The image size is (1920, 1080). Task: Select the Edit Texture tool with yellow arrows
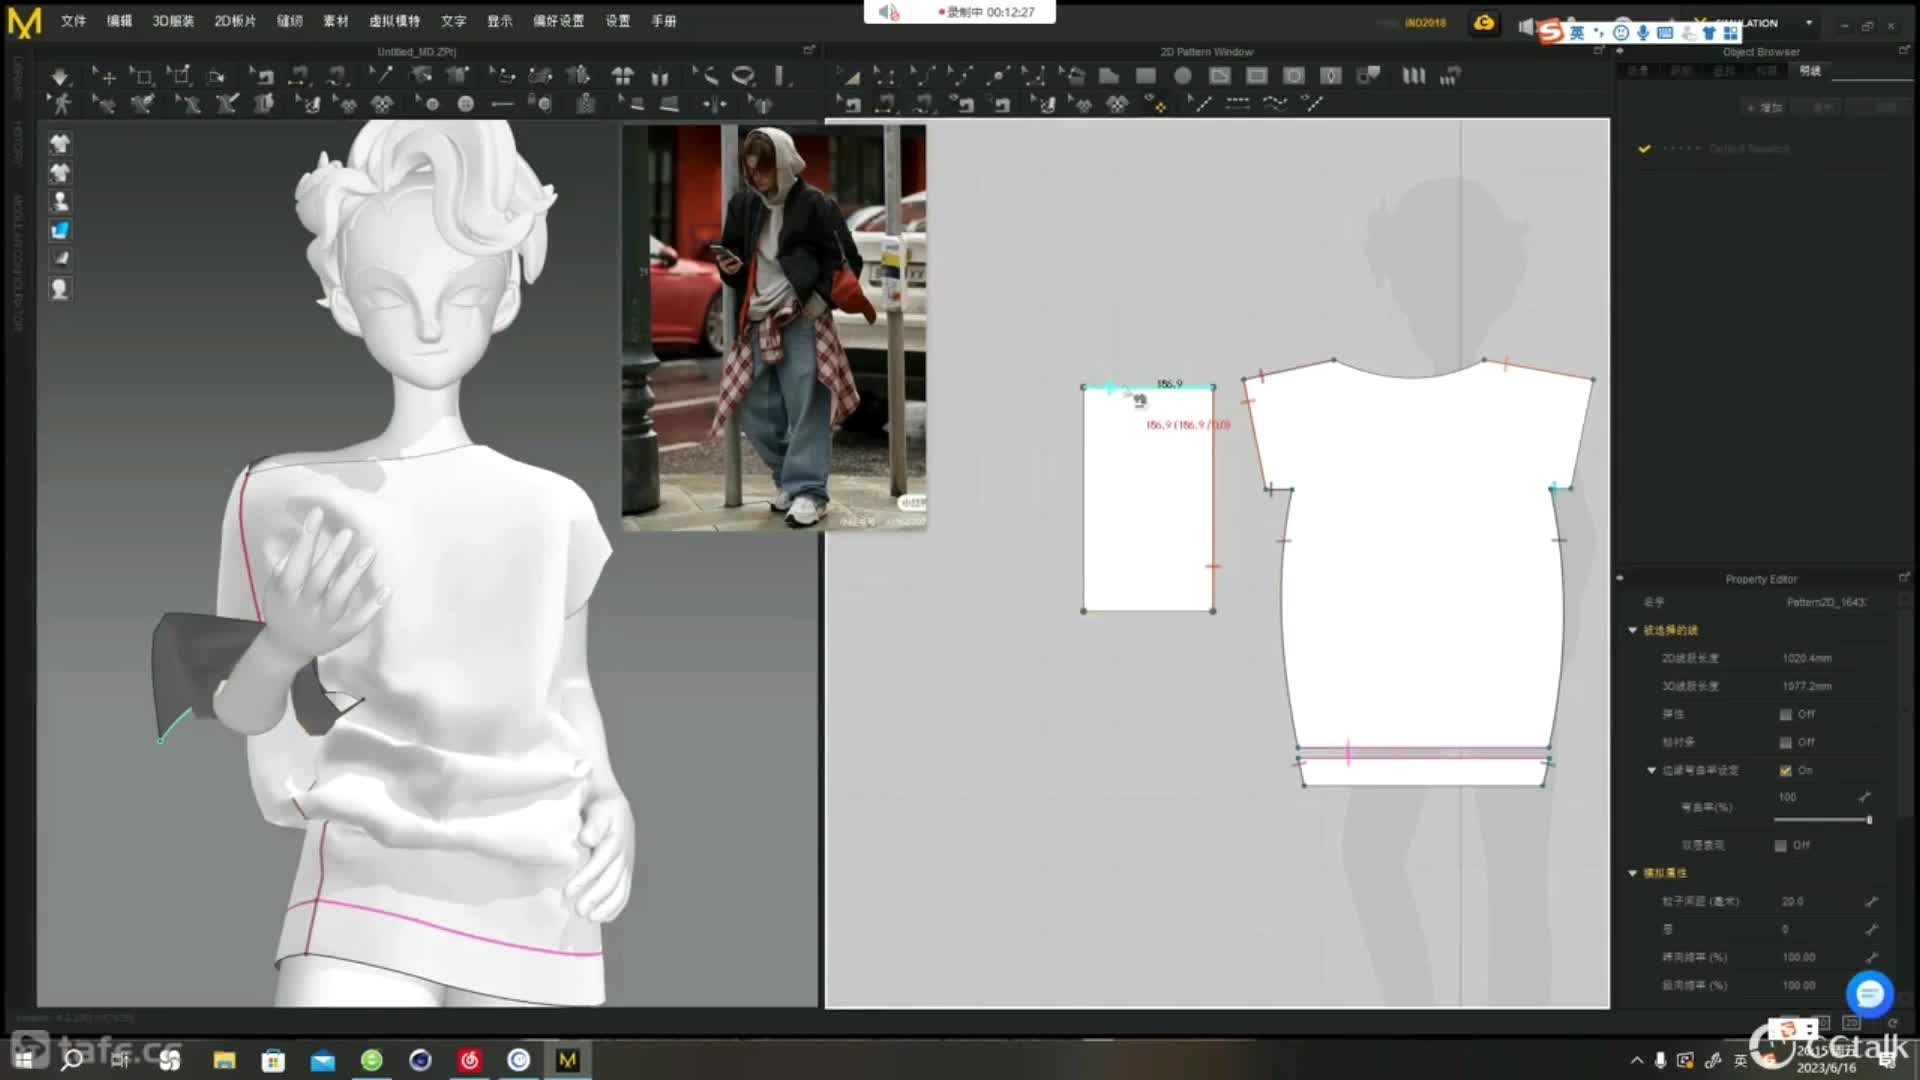pyautogui.click(x=1157, y=104)
